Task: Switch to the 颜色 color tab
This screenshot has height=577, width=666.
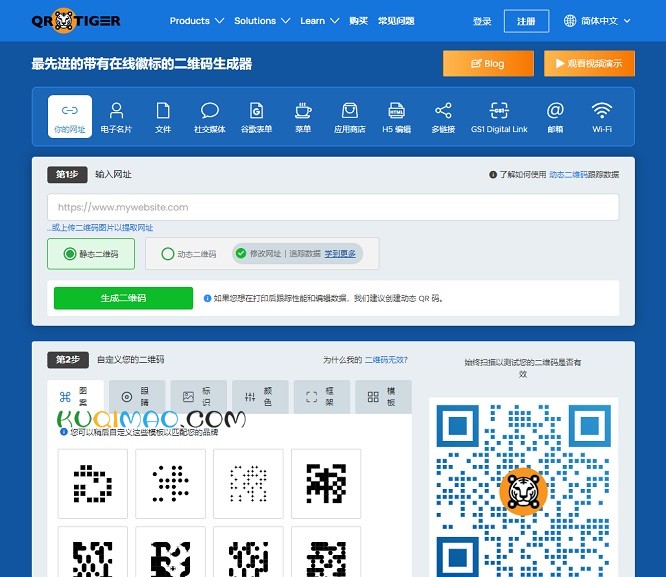Action: (x=260, y=396)
